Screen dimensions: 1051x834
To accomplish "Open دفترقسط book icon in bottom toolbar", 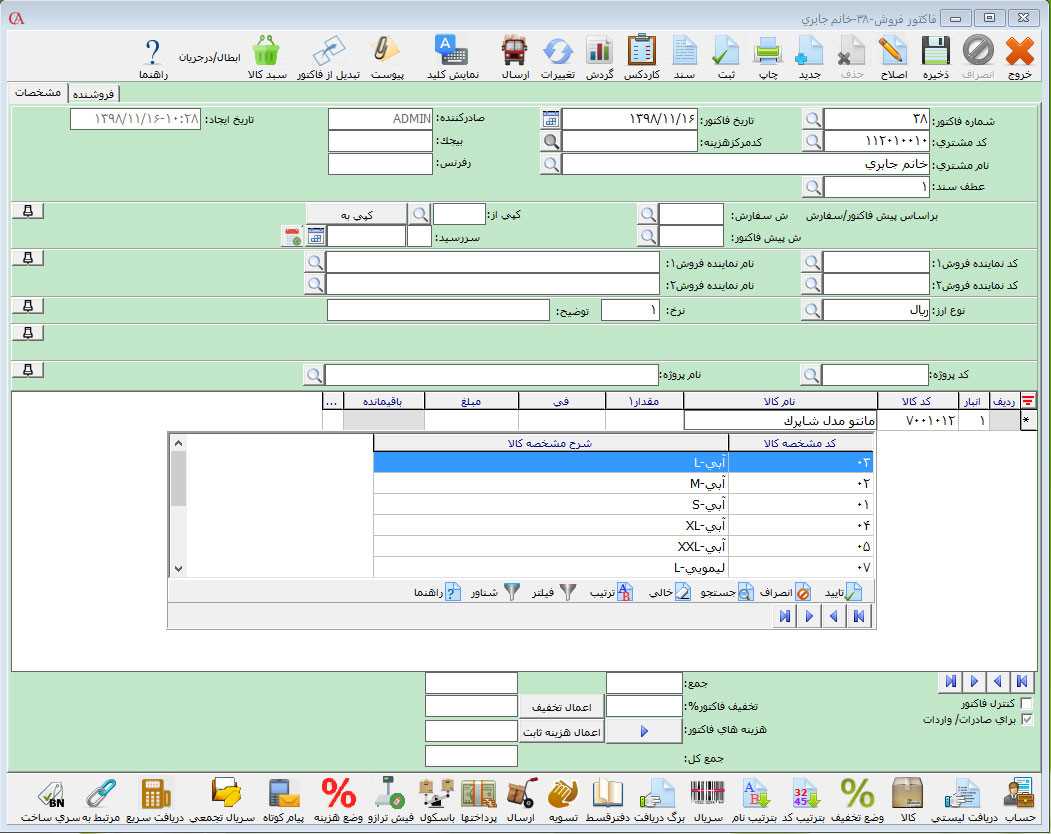I will 608,795.
